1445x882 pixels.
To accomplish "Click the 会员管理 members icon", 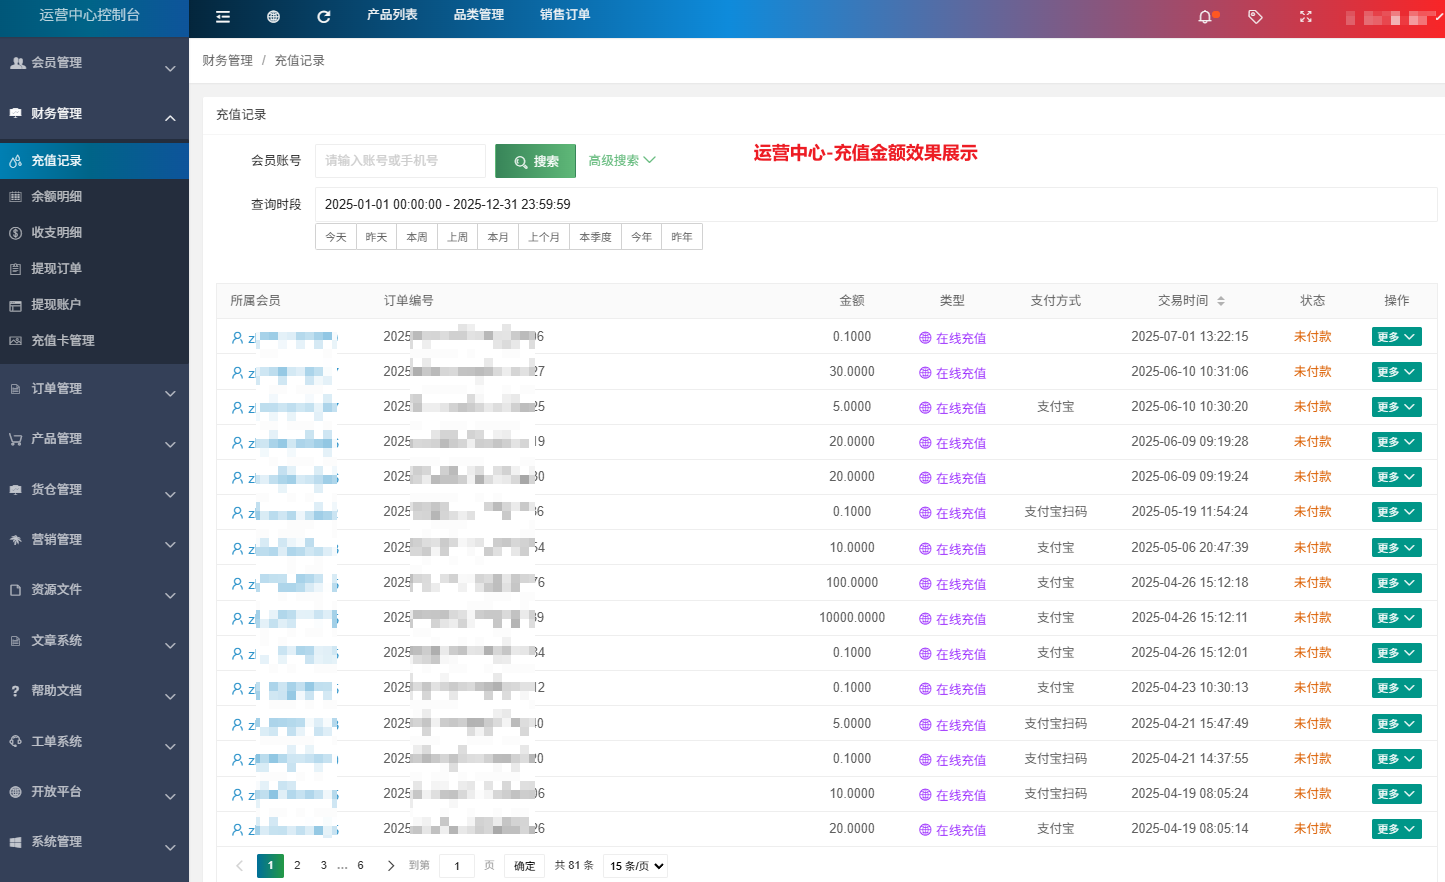I will pos(17,62).
